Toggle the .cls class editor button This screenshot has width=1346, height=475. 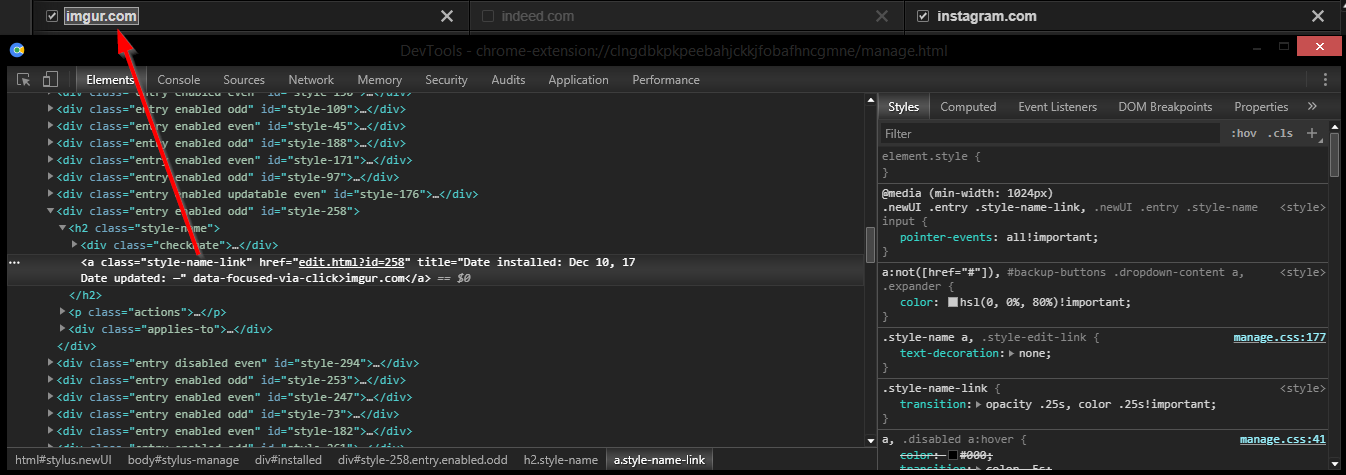coord(1280,133)
